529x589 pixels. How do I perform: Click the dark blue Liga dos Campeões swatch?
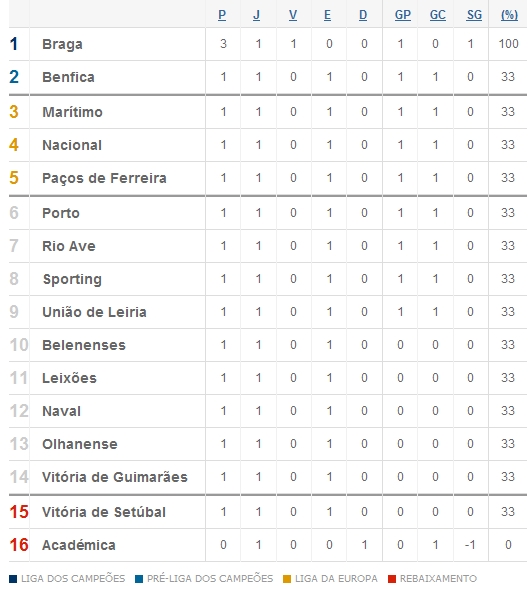pyautogui.click(x=13, y=579)
